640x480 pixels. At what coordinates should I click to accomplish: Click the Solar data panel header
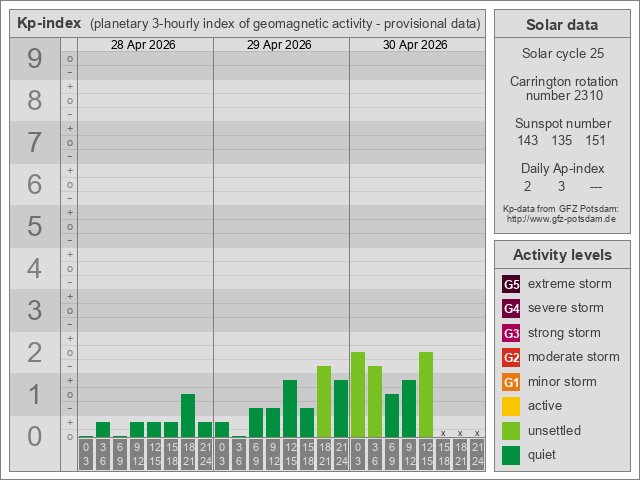pos(561,25)
